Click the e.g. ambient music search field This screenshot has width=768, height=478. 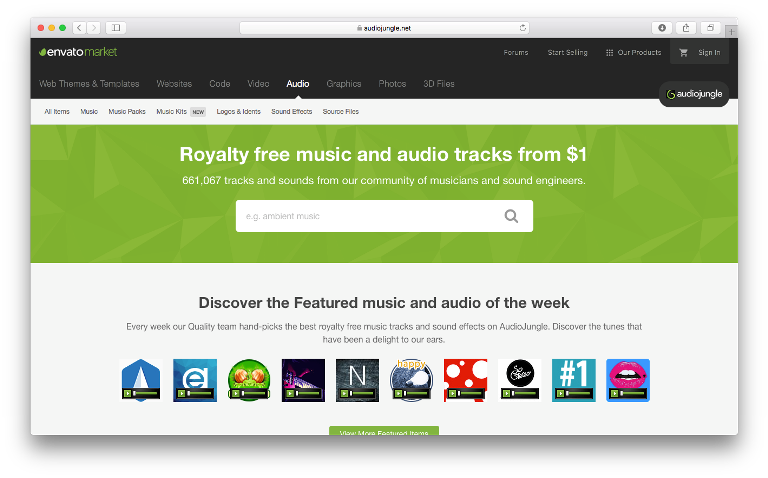[384, 216]
